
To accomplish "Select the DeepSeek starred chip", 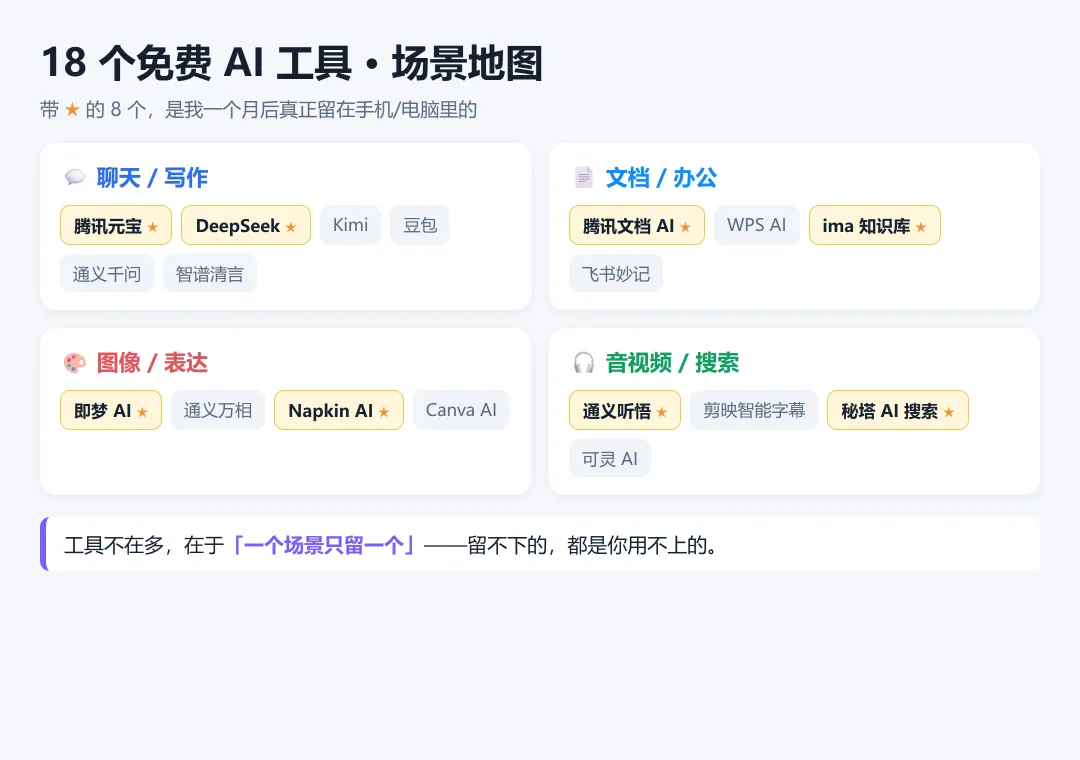I will (x=246, y=225).
